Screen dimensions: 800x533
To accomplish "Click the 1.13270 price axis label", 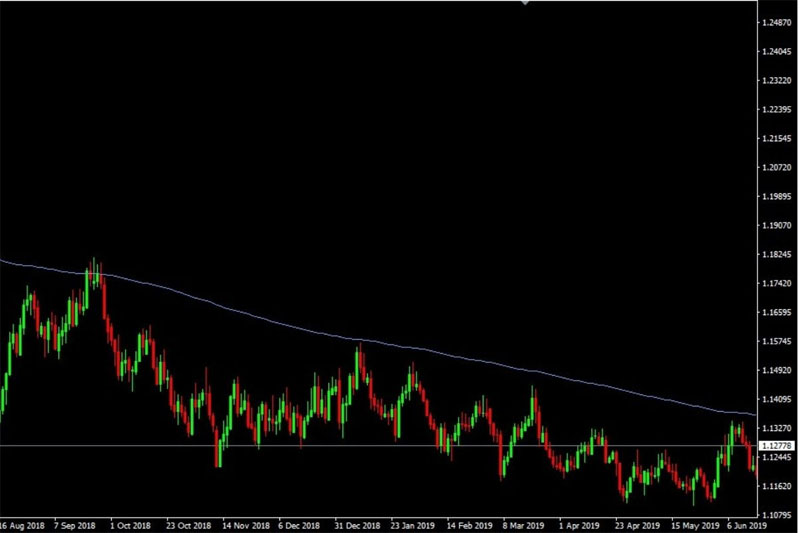I will point(777,428).
